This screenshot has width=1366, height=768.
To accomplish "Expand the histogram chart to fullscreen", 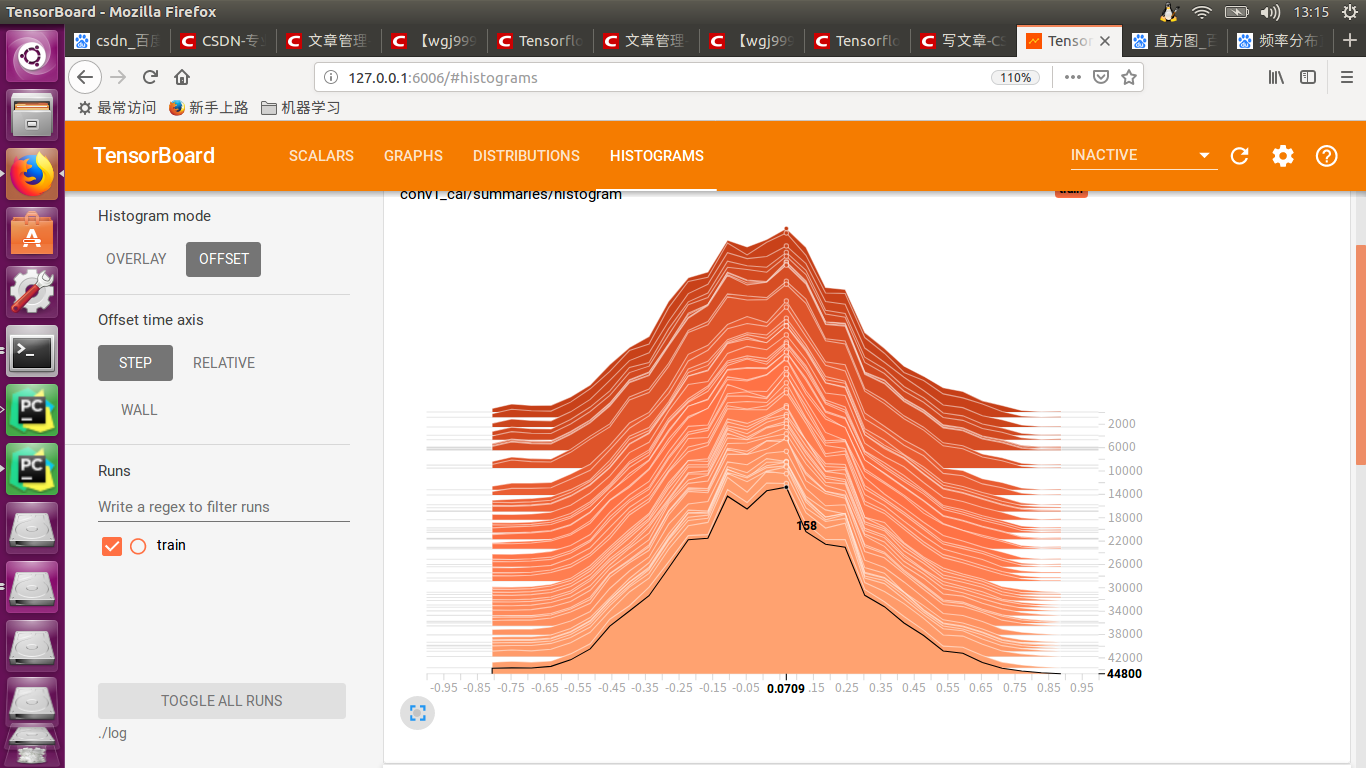I will [x=417, y=713].
